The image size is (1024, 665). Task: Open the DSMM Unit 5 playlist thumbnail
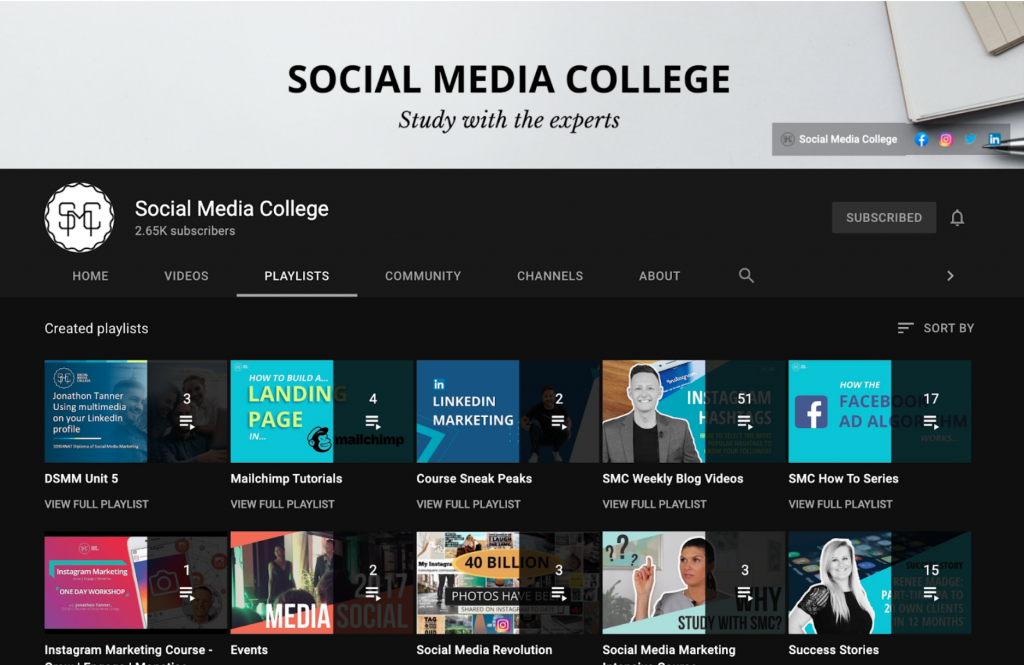click(x=136, y=412)
